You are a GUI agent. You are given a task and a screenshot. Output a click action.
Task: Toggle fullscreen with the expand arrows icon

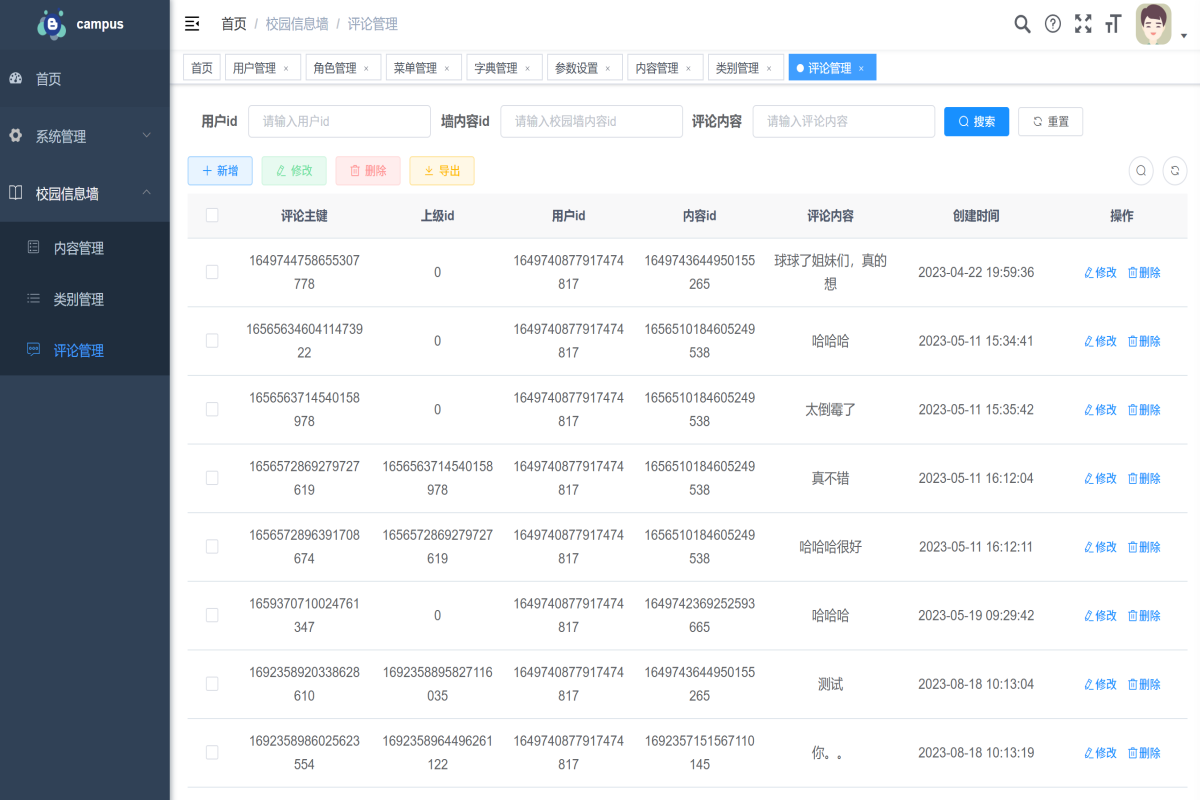click(1083, 23)
